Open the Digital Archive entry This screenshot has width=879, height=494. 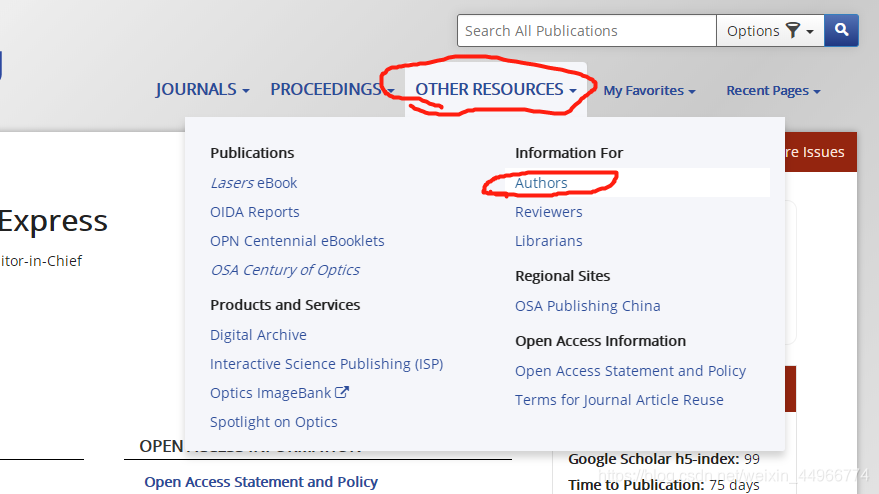(258, 335)
